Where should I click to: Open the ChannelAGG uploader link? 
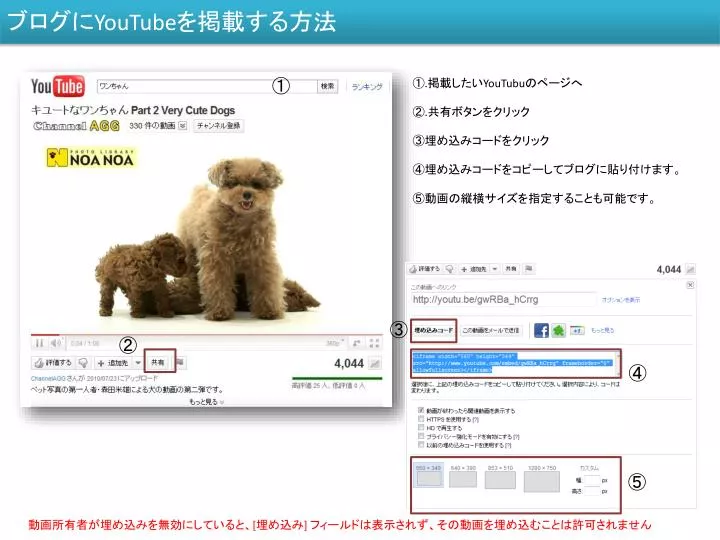pos(48,378)
